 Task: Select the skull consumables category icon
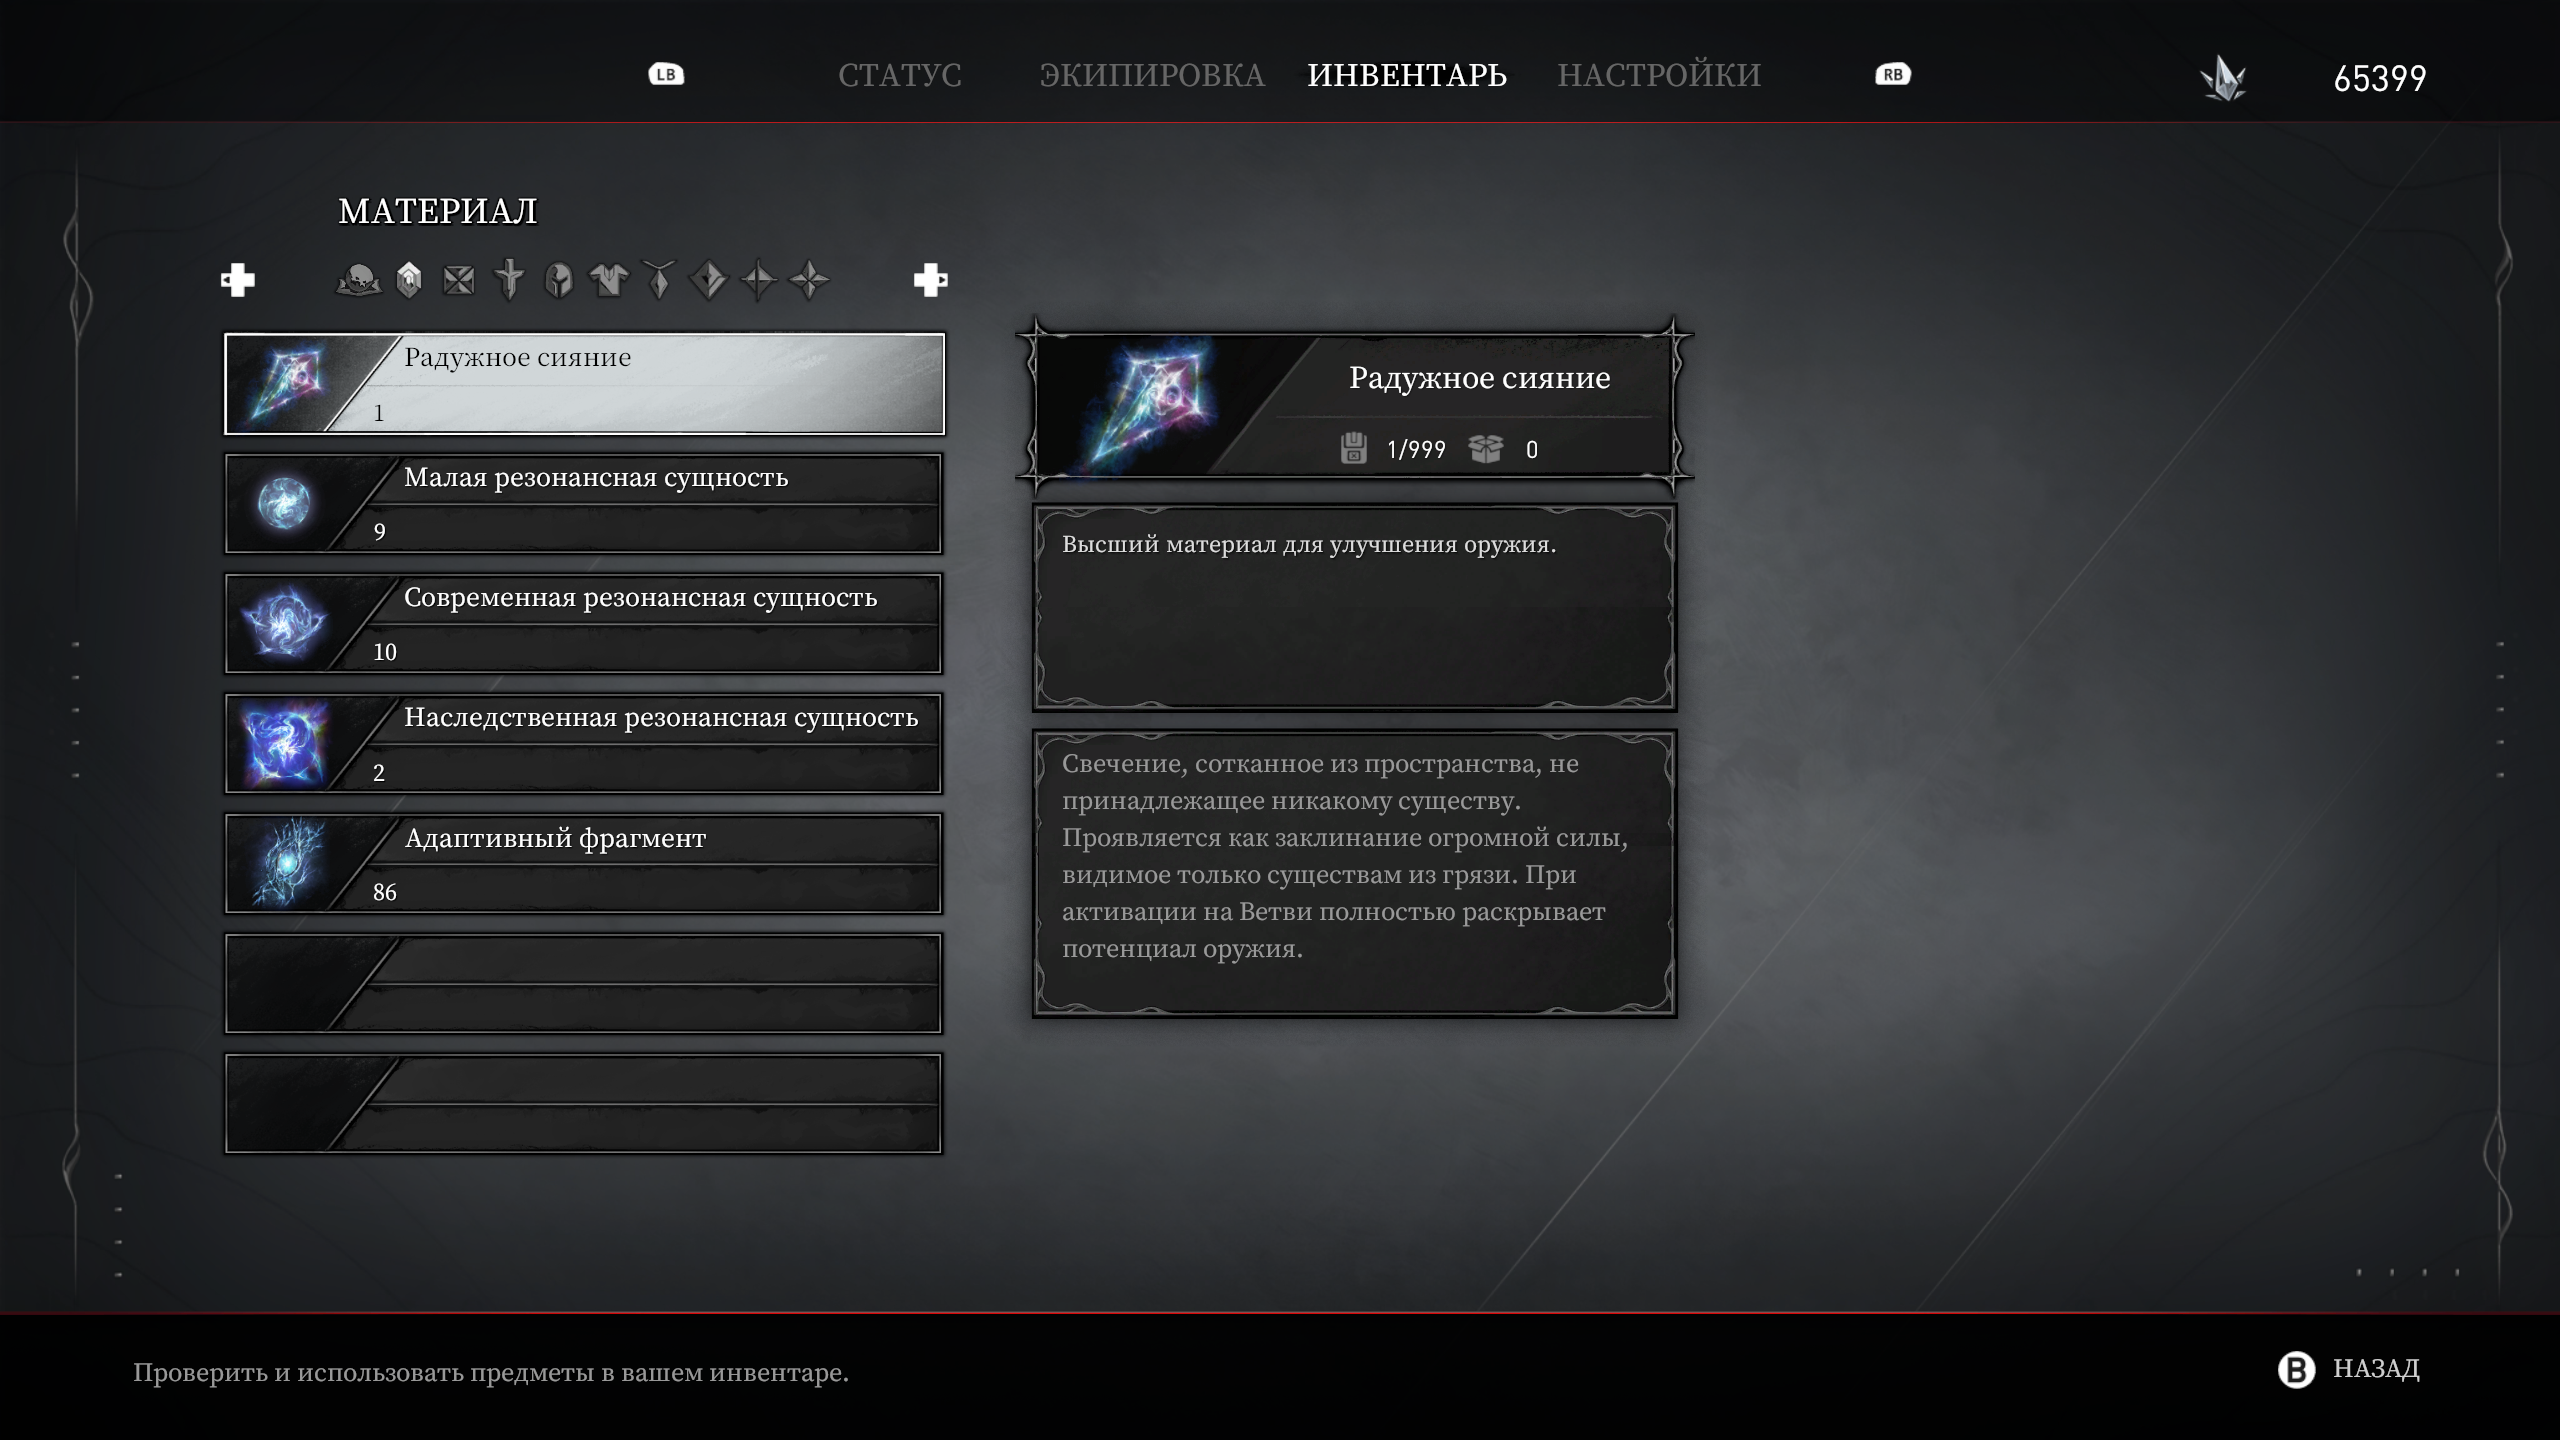click(x=359, y=280)
